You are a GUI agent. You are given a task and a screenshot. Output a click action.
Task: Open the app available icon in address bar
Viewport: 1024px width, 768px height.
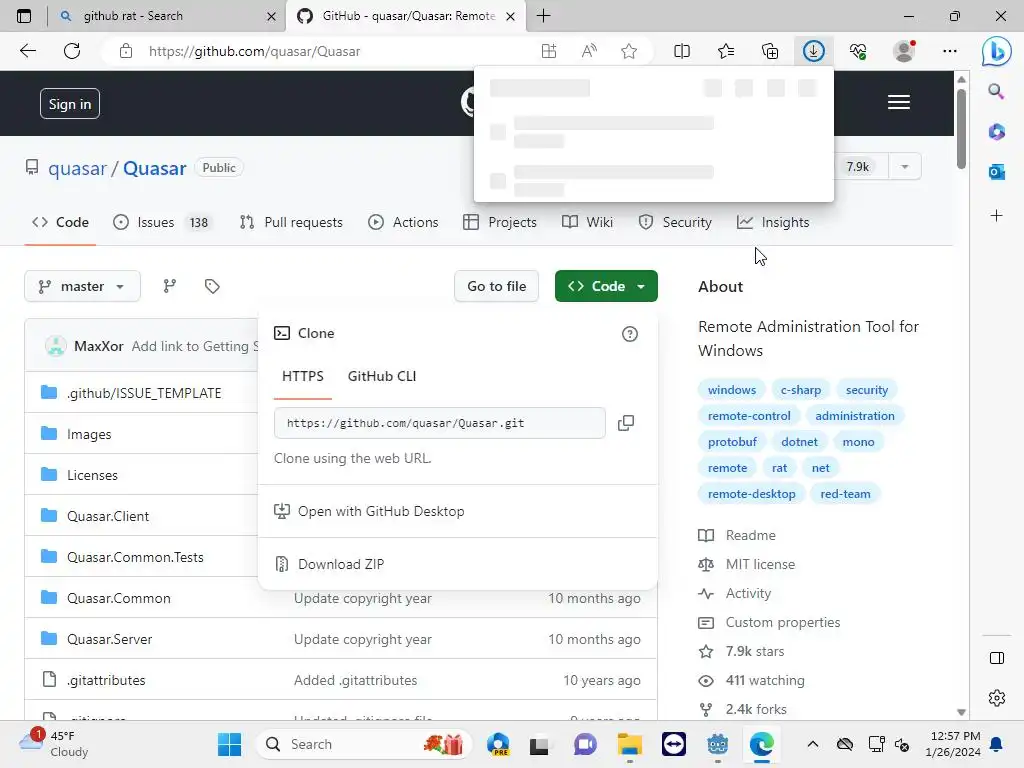pos(549,51)
